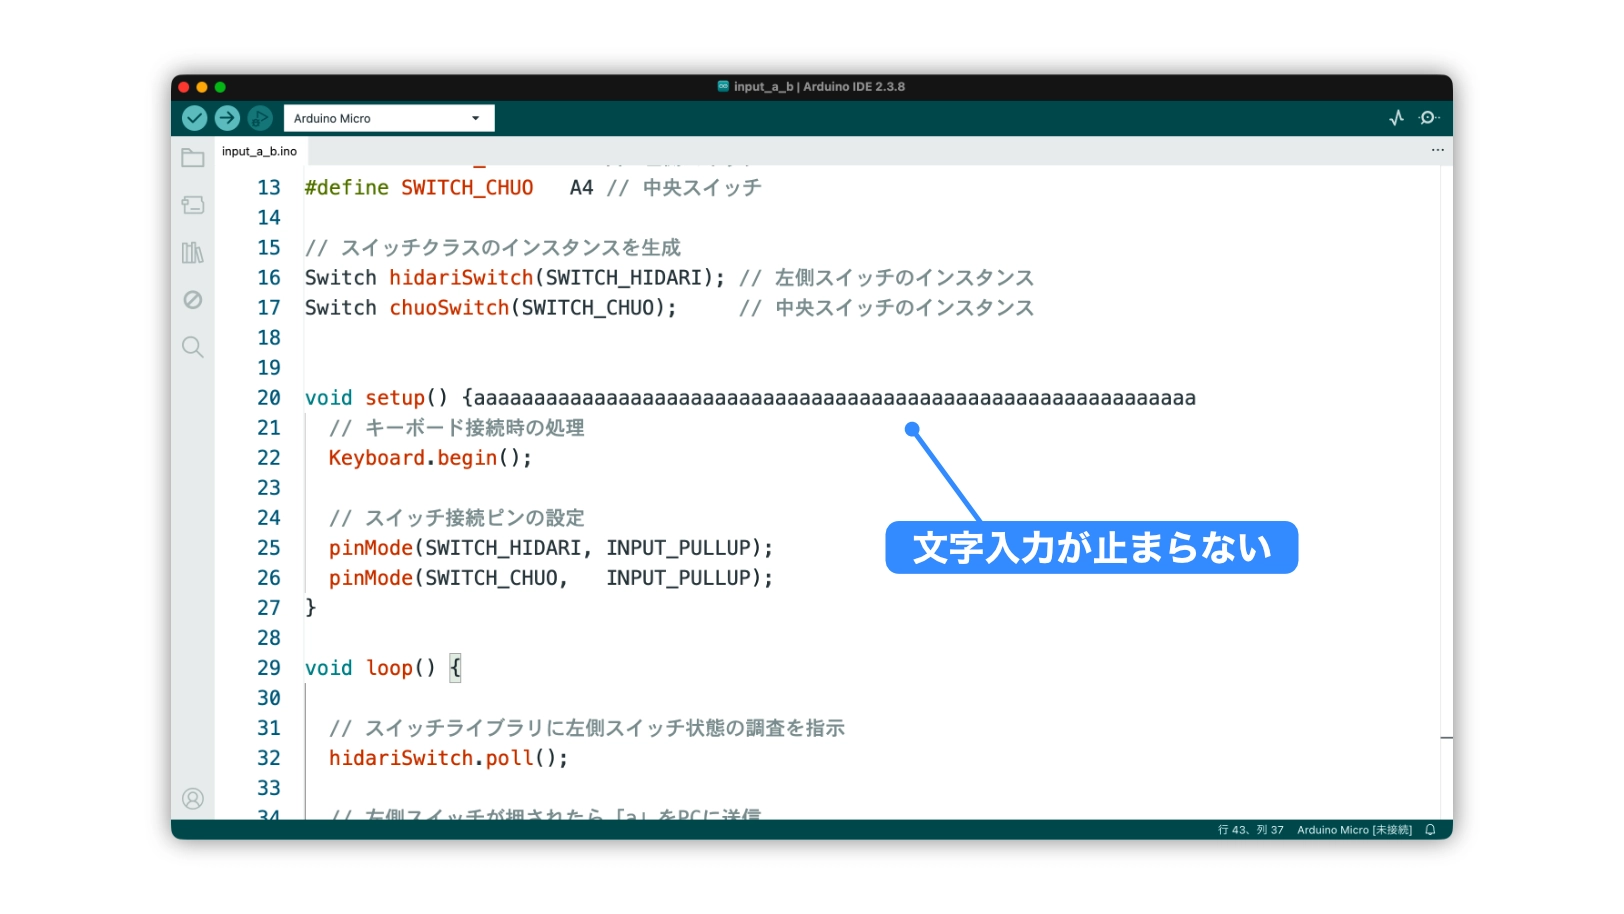Click Keyboard.begin(); on line 22

coord(430,458)
